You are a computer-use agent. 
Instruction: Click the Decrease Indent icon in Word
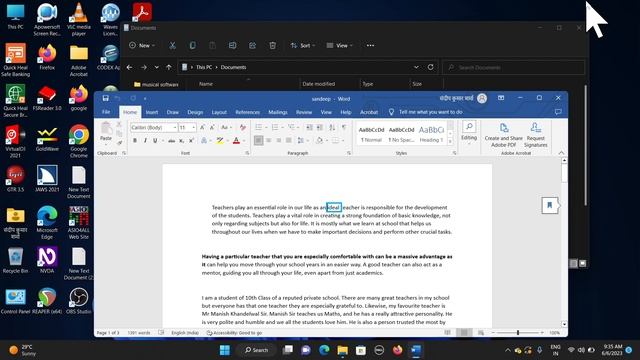(310, 128)
